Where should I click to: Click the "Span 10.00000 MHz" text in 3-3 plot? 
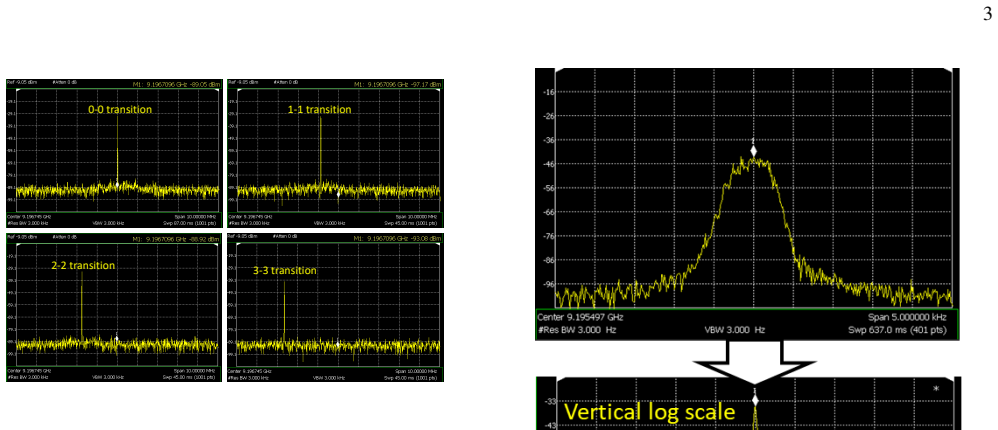tap(418, 370)
